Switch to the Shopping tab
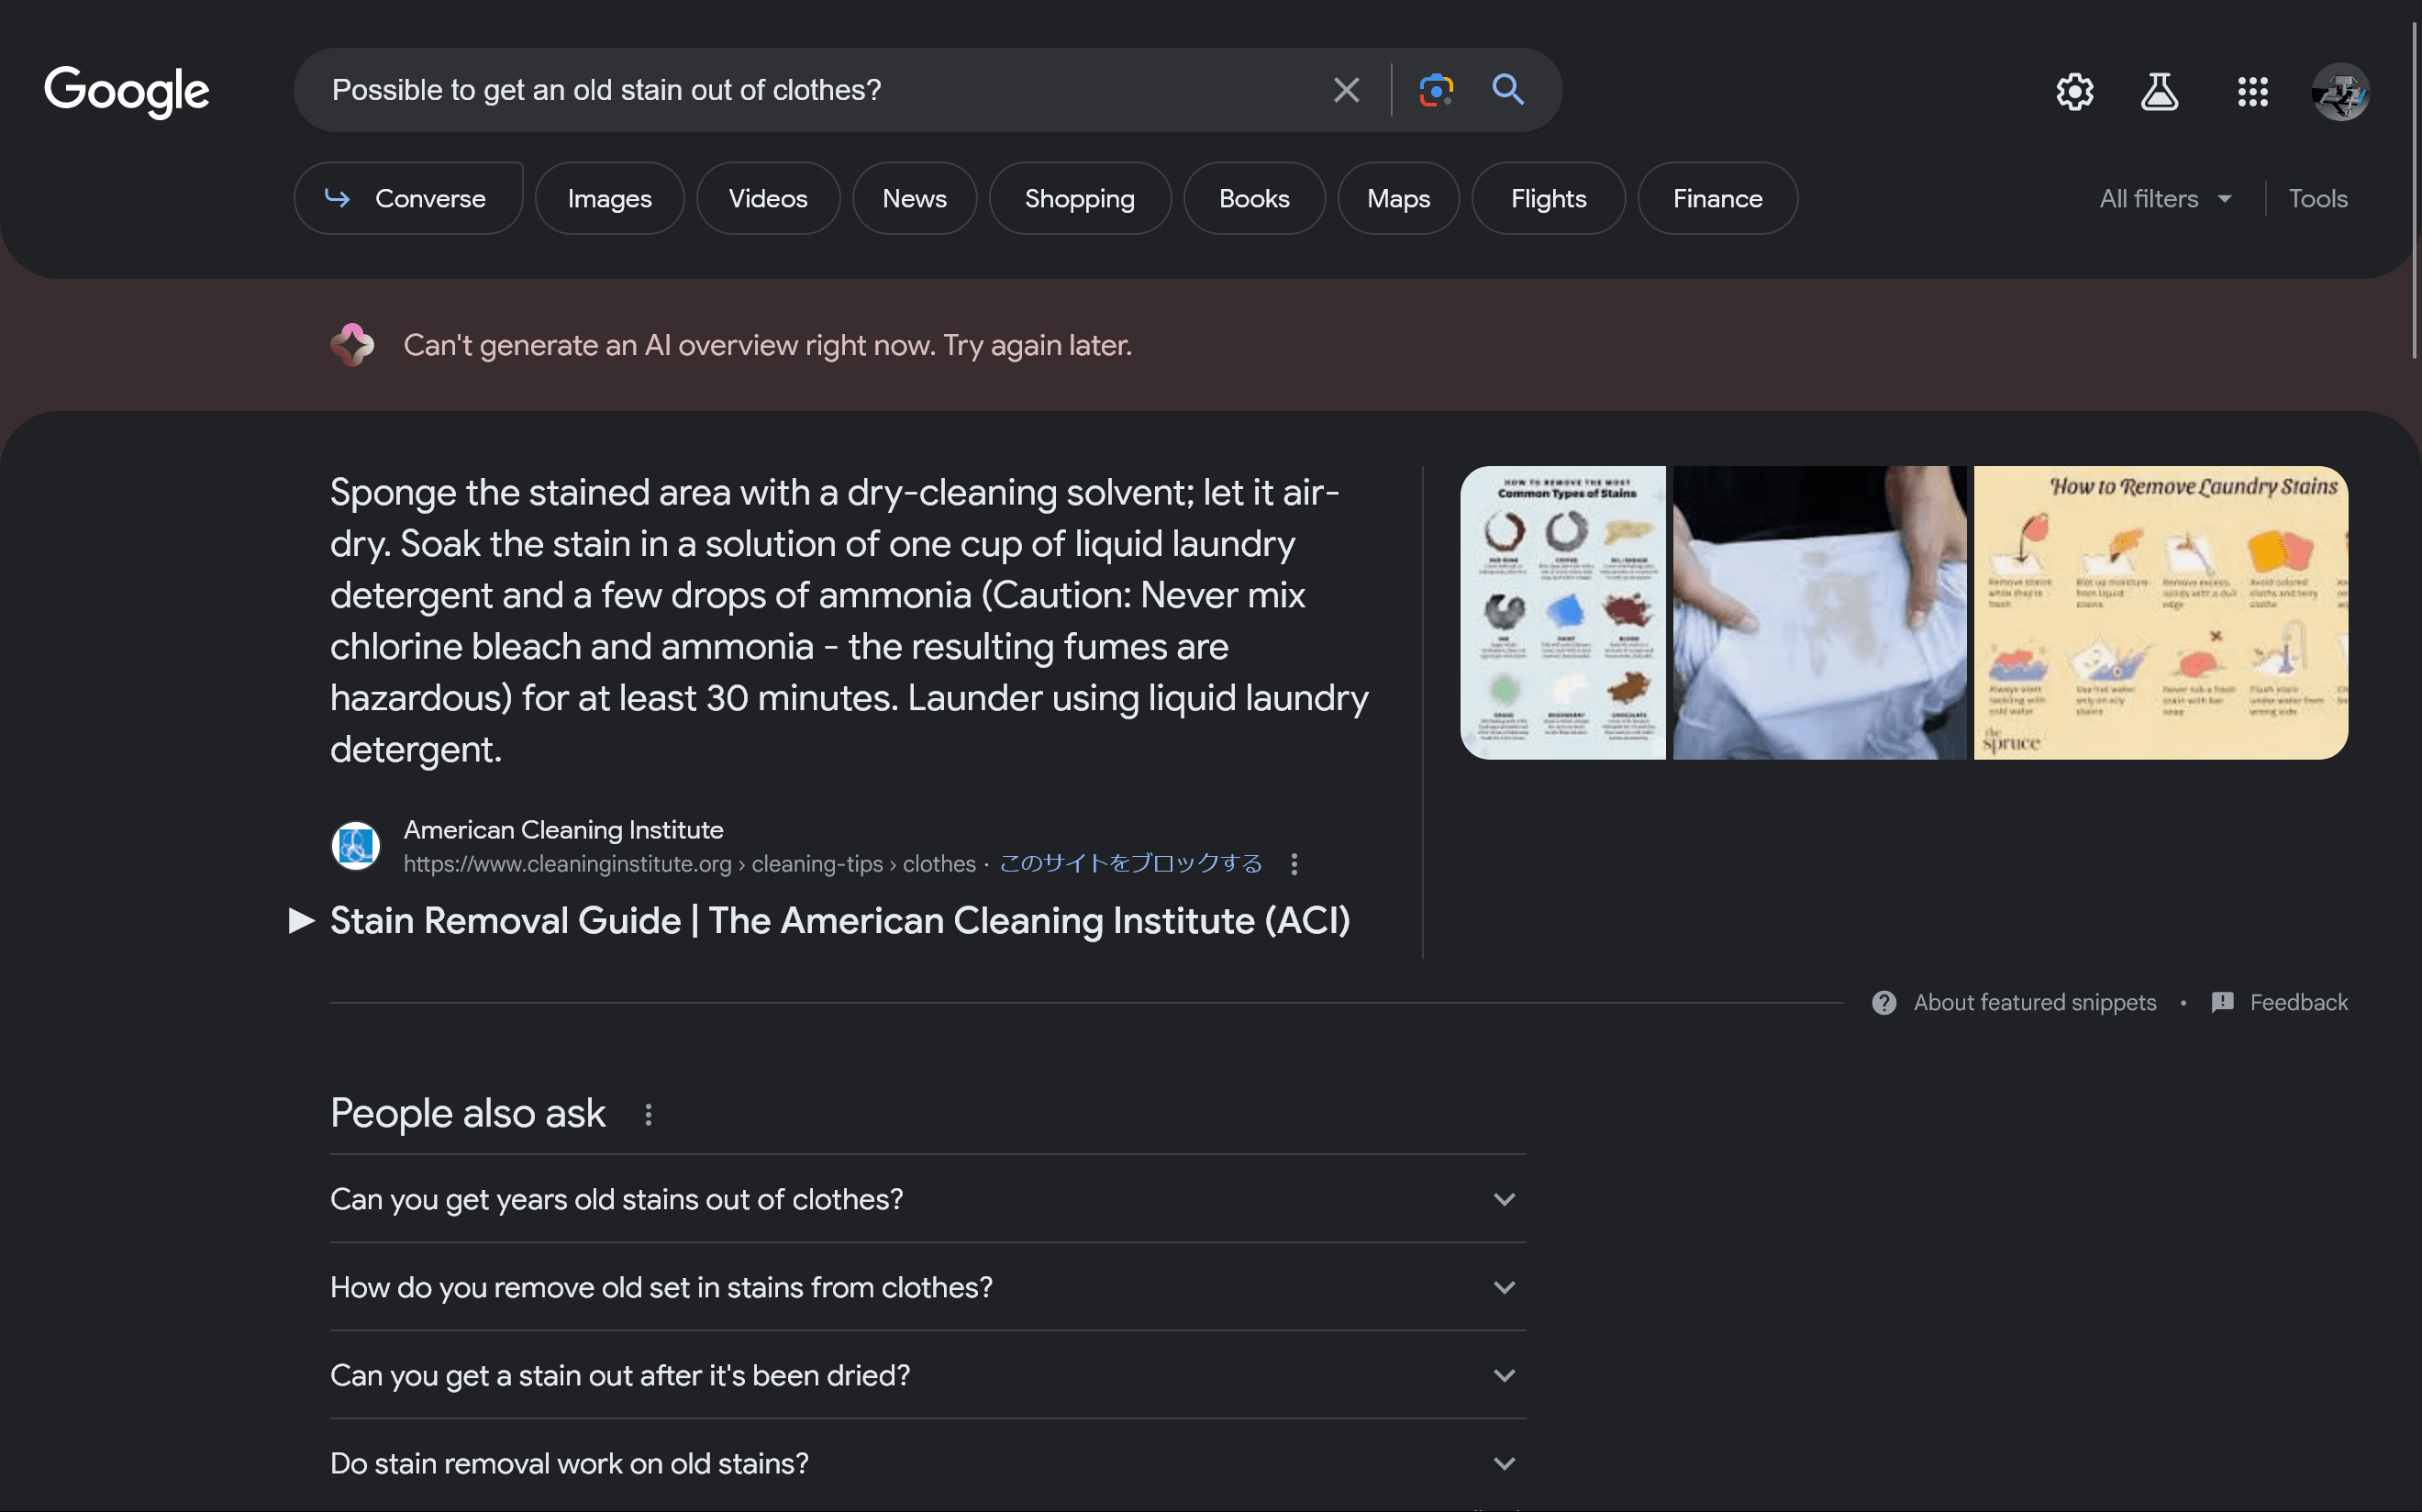The height and width of the screenshot is (1512, 2422). (1080, 199)
